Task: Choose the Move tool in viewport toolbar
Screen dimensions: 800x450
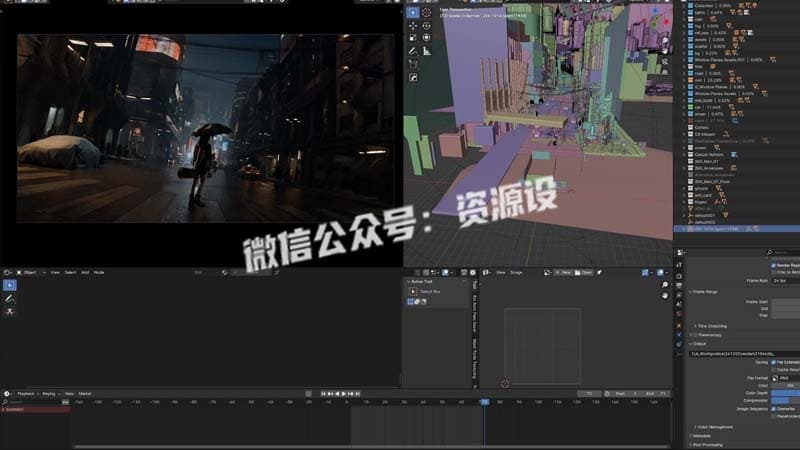Action: 413,26
